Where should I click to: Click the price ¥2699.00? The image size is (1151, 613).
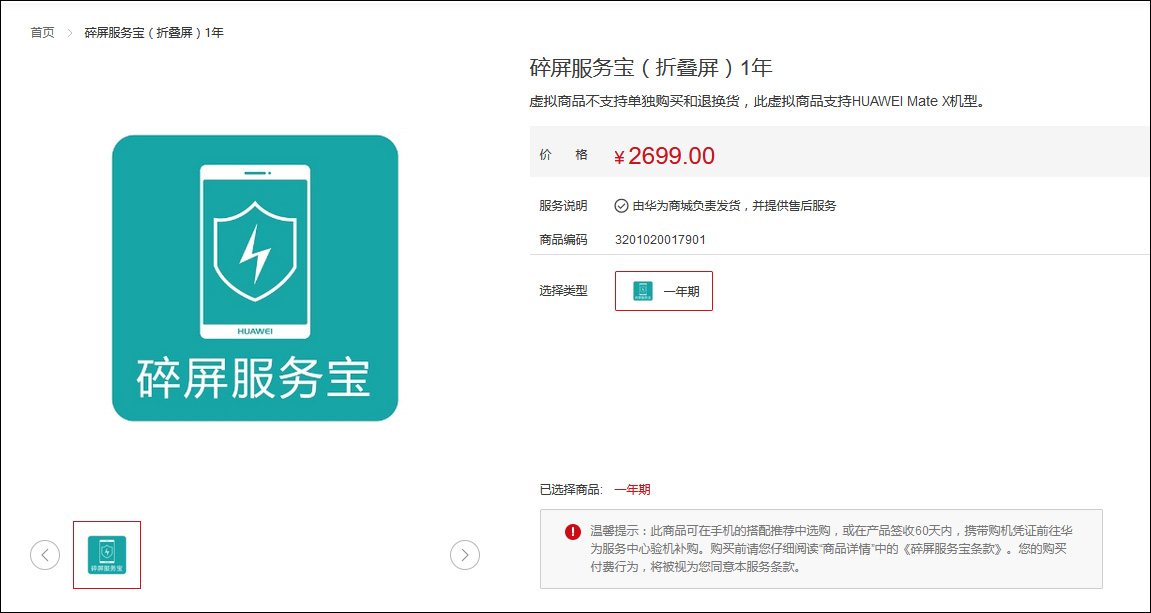666,155
